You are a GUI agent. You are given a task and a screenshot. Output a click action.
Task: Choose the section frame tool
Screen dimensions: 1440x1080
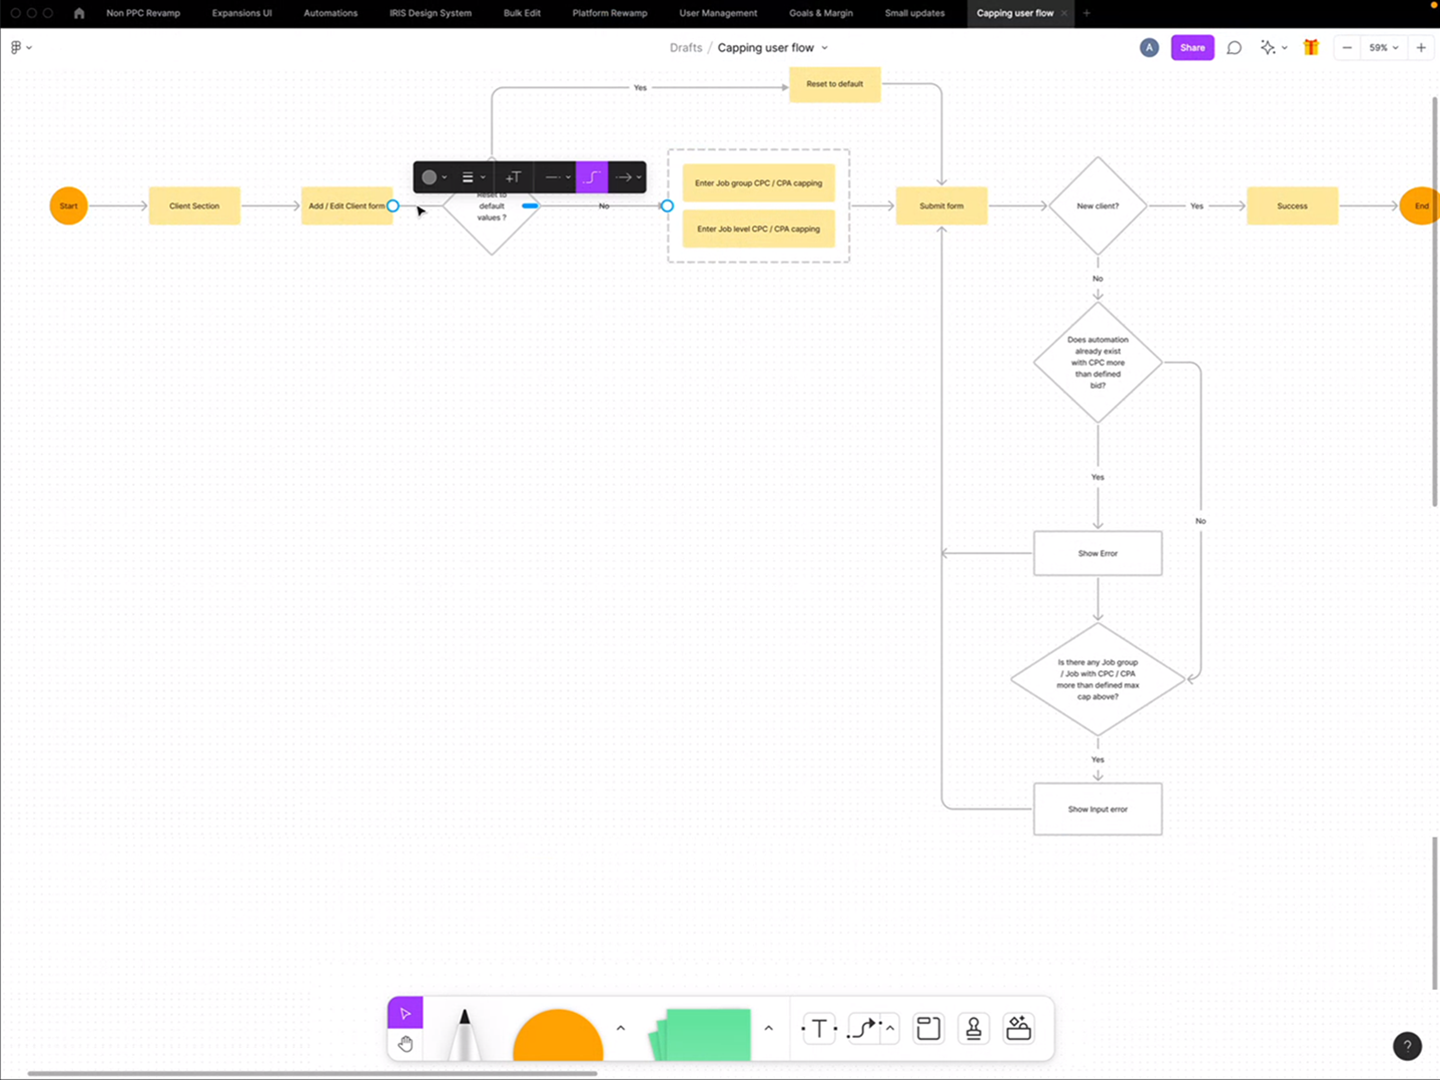pos(928,1028)
